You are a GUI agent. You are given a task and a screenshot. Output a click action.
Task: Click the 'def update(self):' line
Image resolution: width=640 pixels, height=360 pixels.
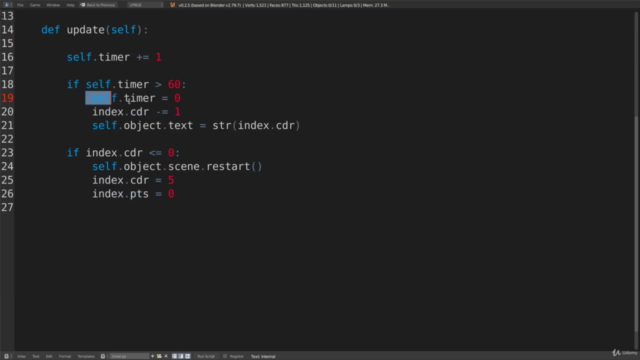(x=95, y=30)
